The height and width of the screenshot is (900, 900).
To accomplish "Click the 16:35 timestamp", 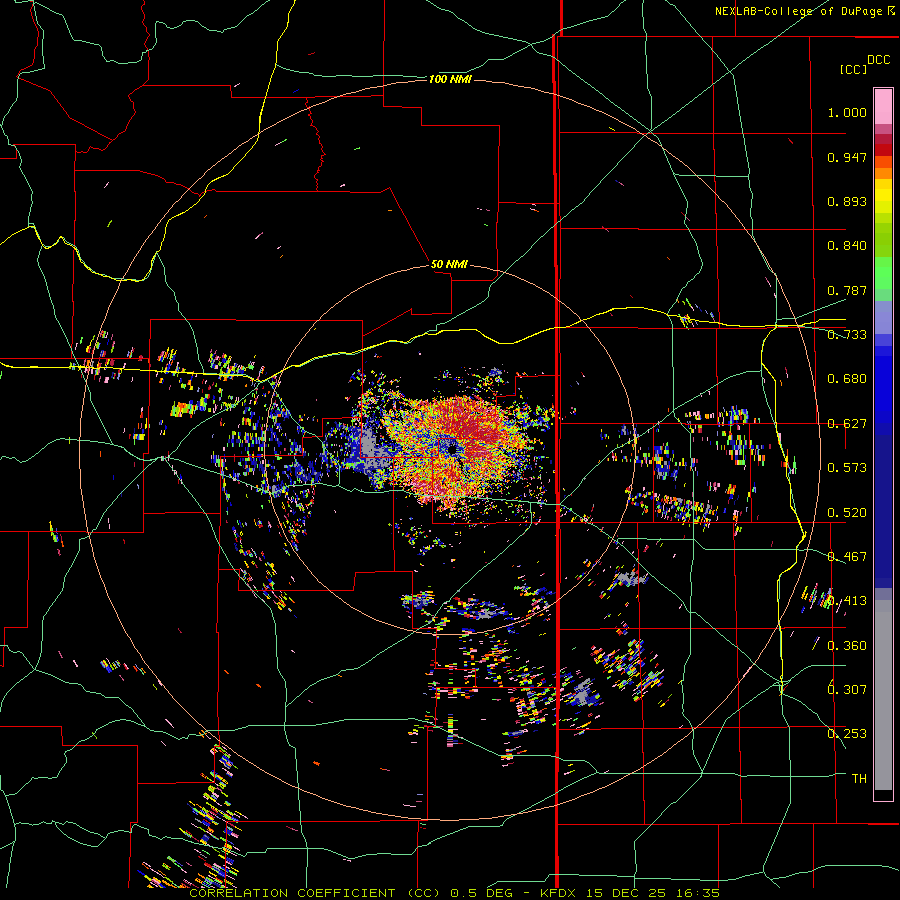I will [x=697, y=893].
